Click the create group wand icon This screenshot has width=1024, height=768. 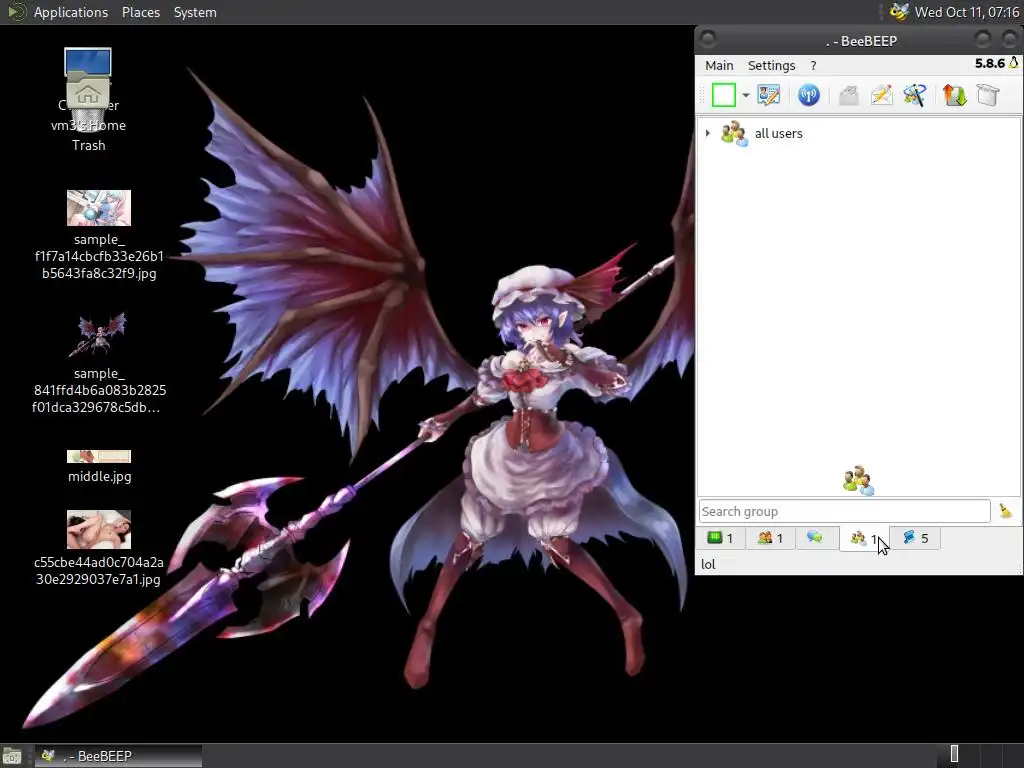click(x=915, y=95)
